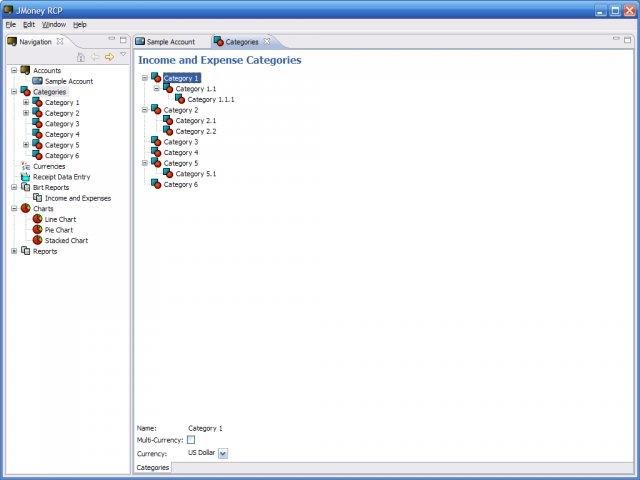Image resolution: width=640 pixels, height=480 pixels.
Task: Switch to the Sample Account tab
Action: coord(165,42)
